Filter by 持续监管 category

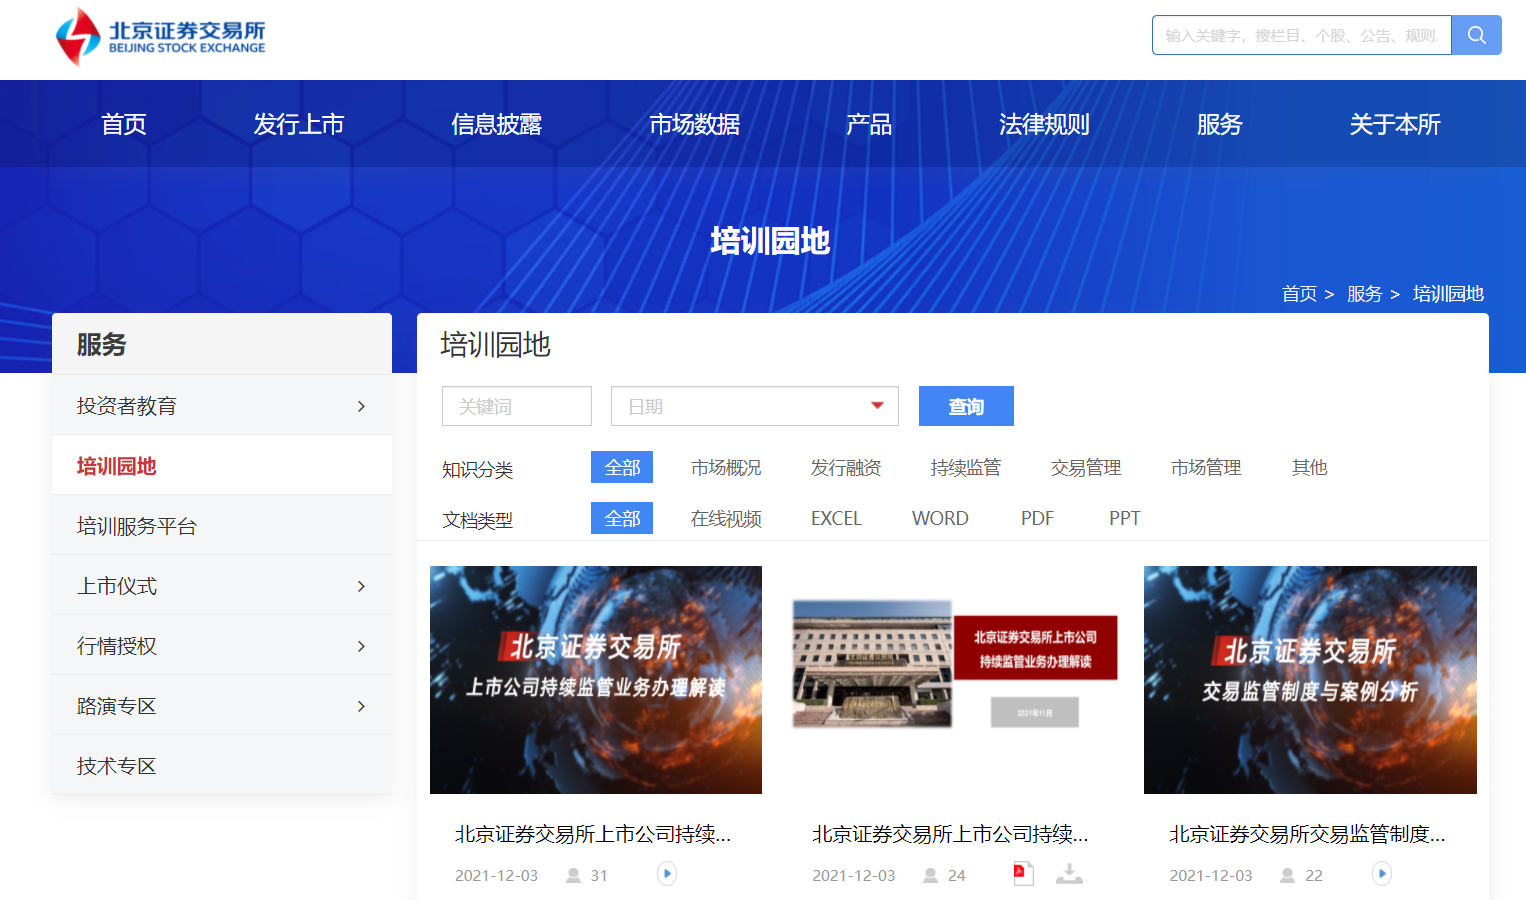coord(966,467)
